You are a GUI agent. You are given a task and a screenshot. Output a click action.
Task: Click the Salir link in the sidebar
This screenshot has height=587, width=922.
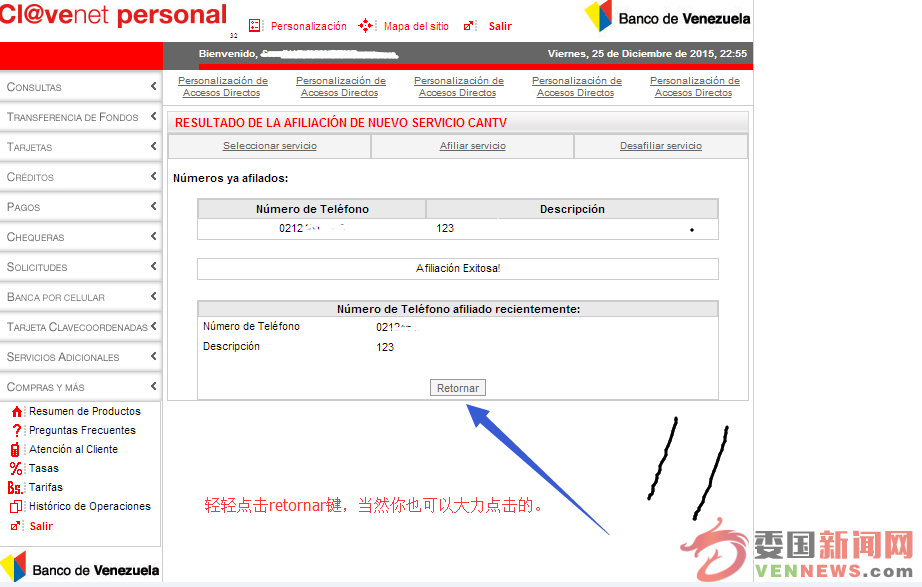pos(41,526)
